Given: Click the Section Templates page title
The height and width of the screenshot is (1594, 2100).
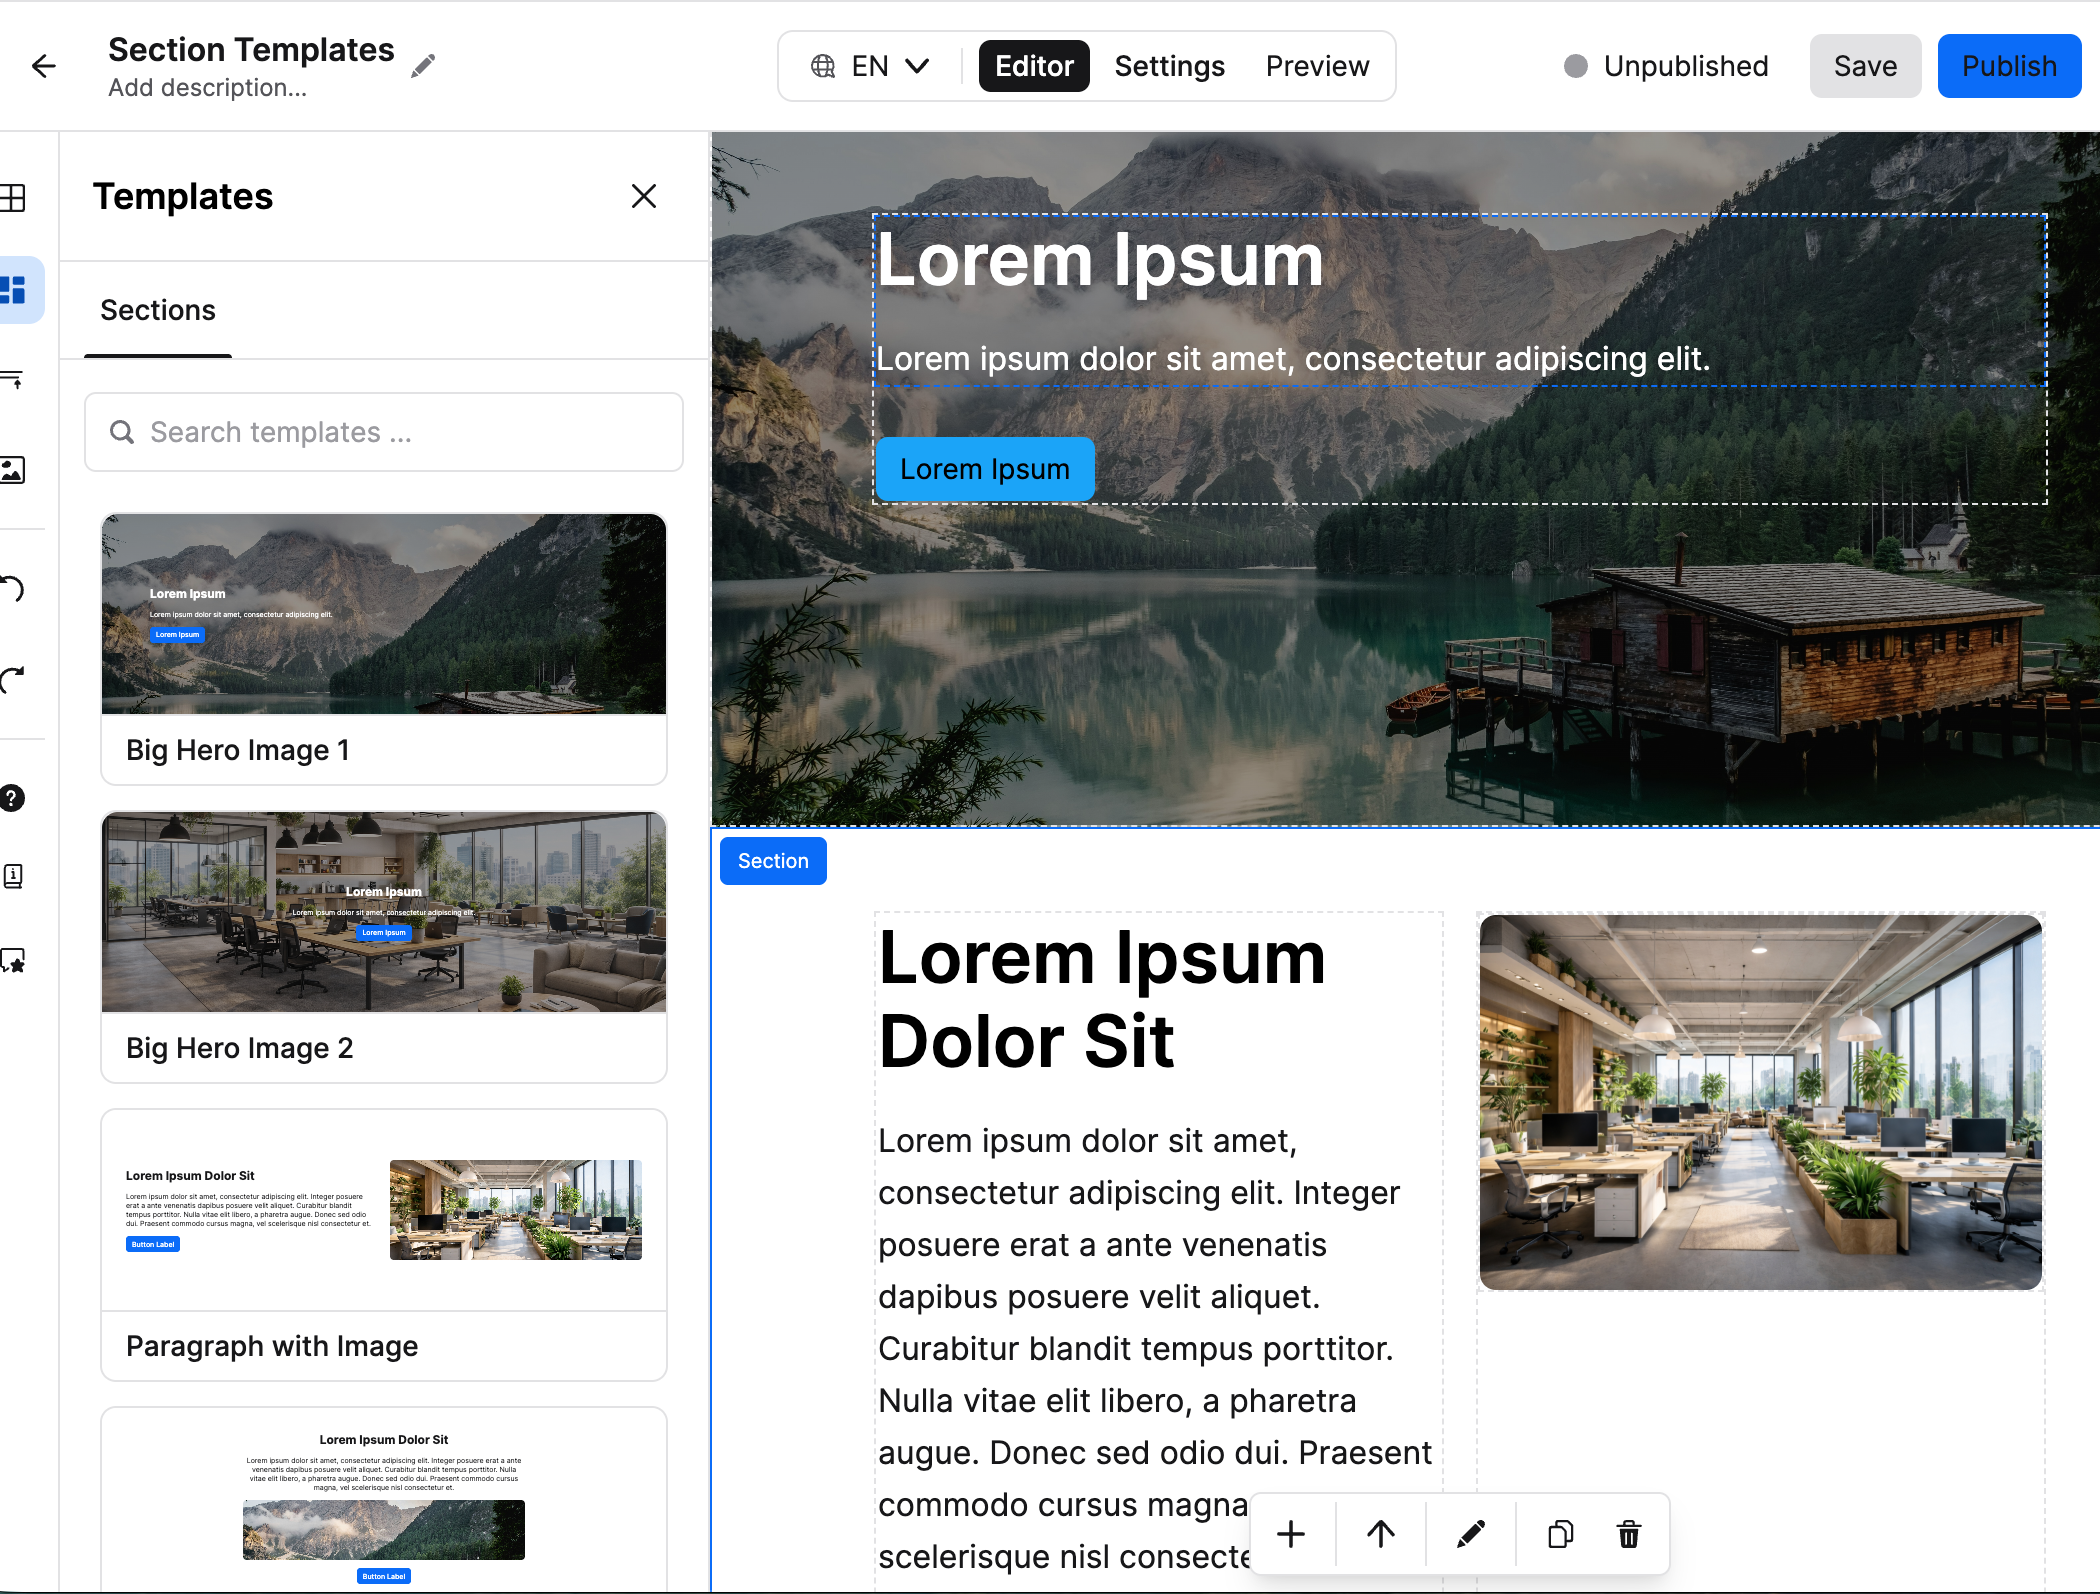Looking at the screenshot, I should pos(251,49).
